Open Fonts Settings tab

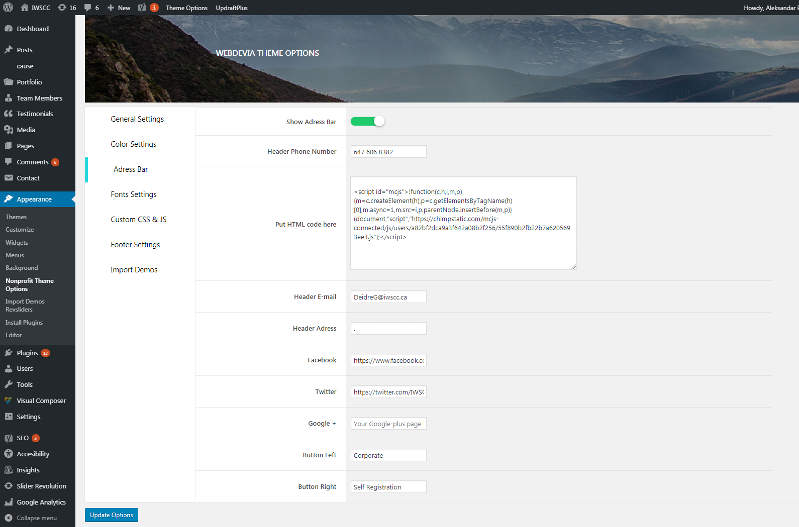tap(133, 194)
